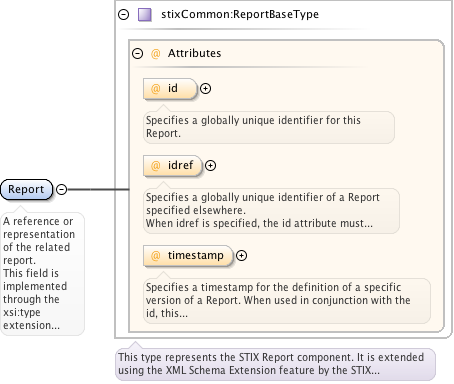454x384 pixels.
Task: Select the timestamp attribute node
Action: point(188,256)
